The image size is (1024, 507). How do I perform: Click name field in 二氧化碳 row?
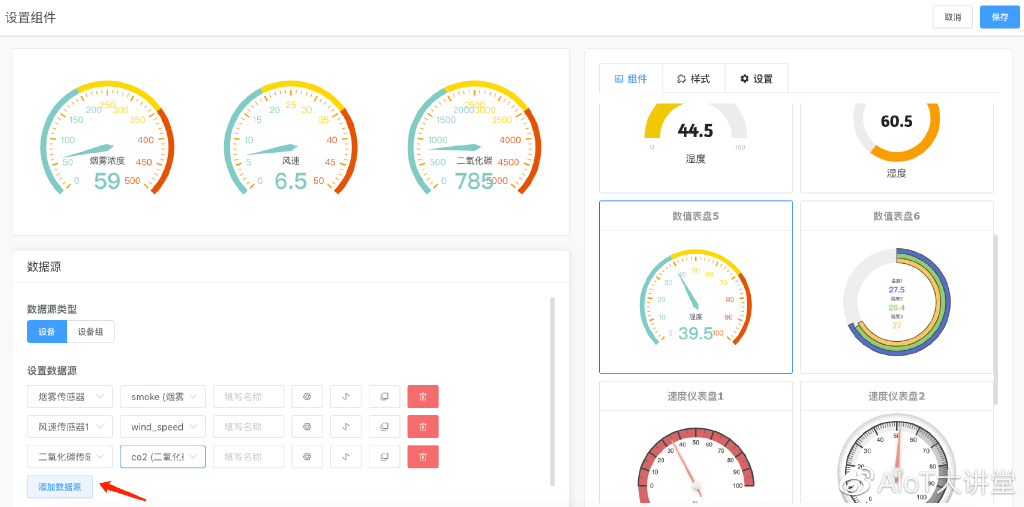pyautogui.click(x=249, y=457)
